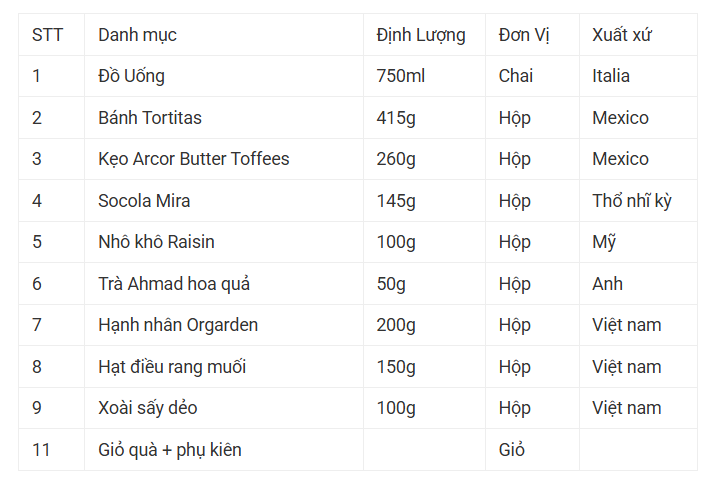Select "Giỏ quà + phụ kiên" cell
Screen dimensions: 725x488
pyautogui.click(x=170, y=450)
